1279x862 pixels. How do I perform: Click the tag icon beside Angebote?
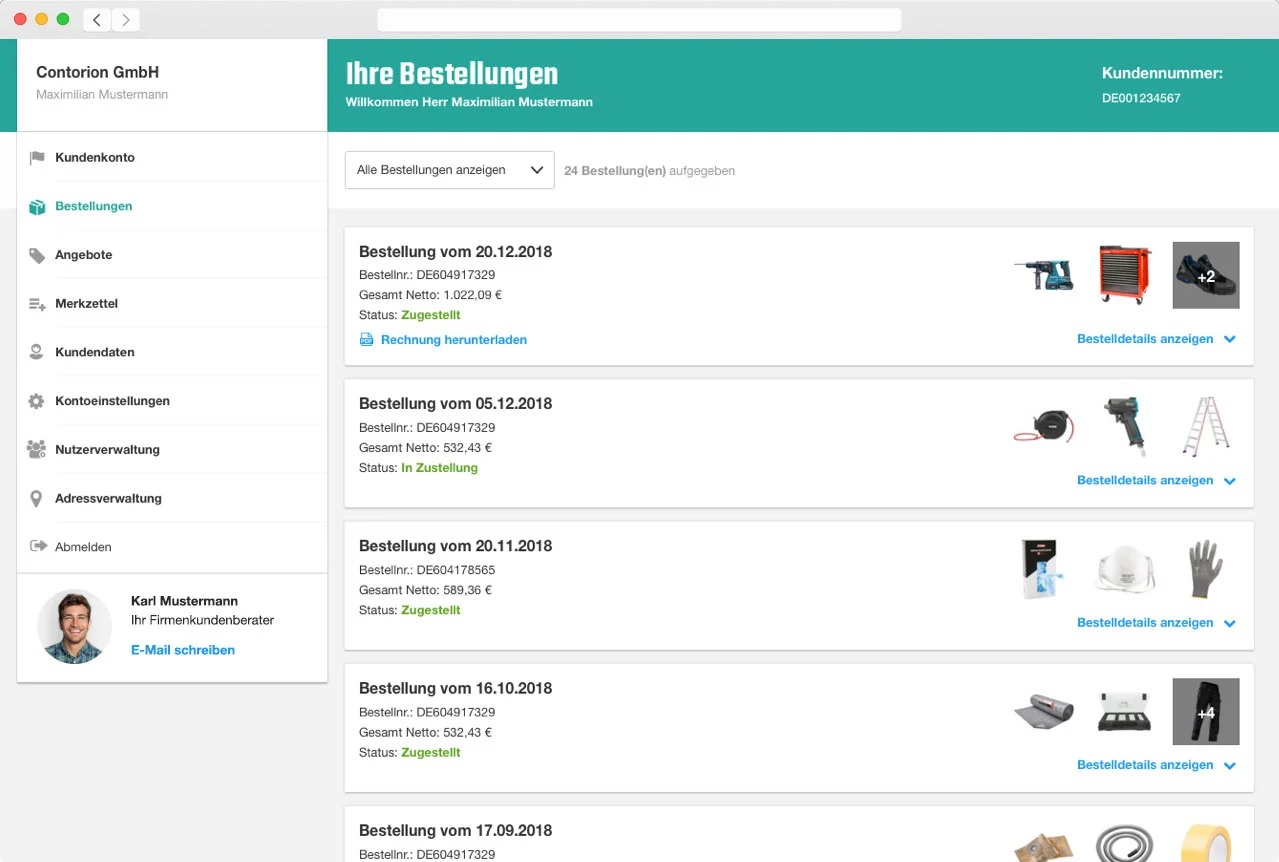pos(37,256)
